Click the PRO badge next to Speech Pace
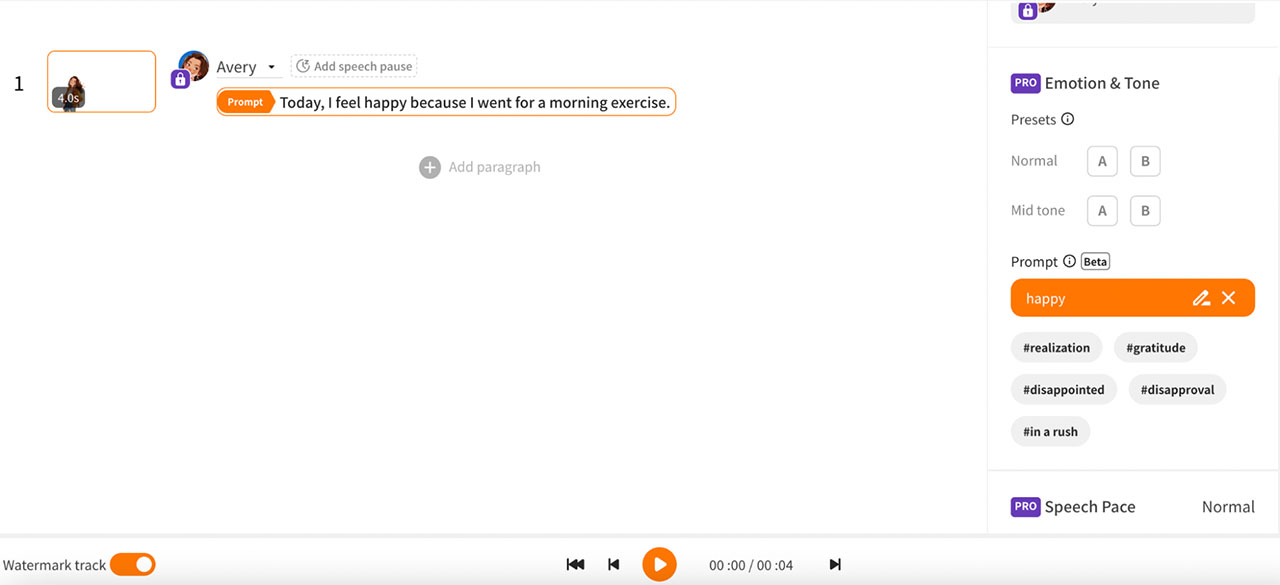The width and height of the screenshot is (1280, 585). tap(1025, 507)
